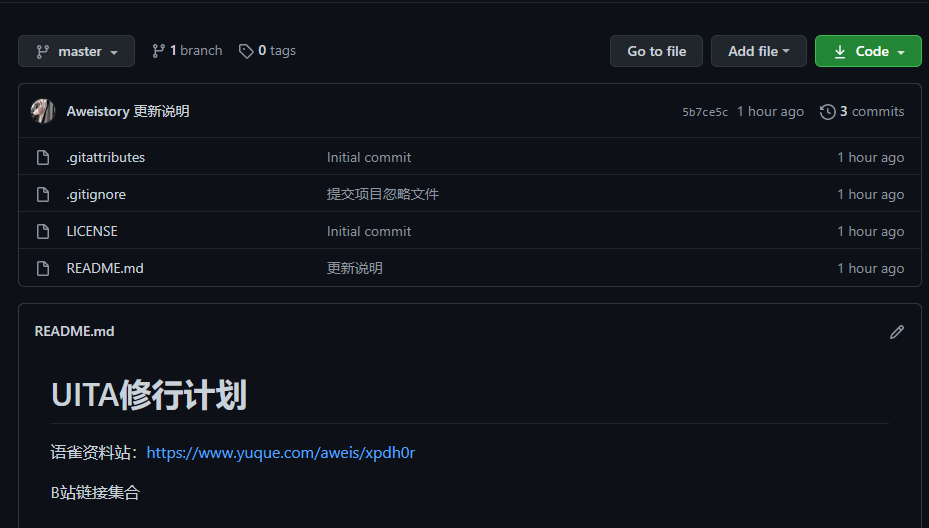929x528 pixels.
Task: Open Initial commit message for .gitattributes
Action: (369, 157)
